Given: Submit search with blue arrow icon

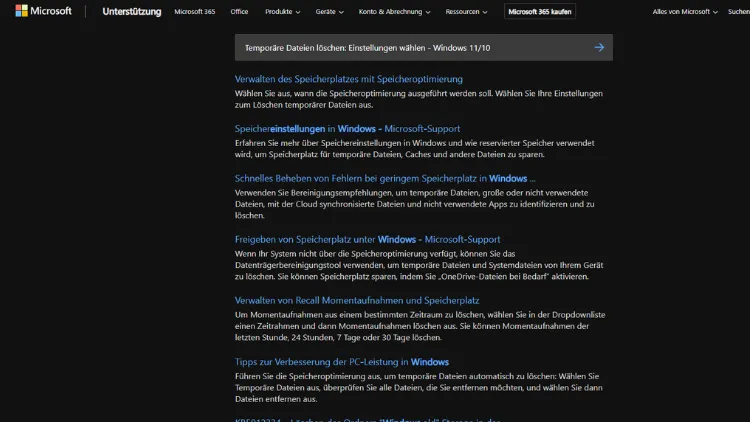Looking at the screenshot, I should (599, 47).
